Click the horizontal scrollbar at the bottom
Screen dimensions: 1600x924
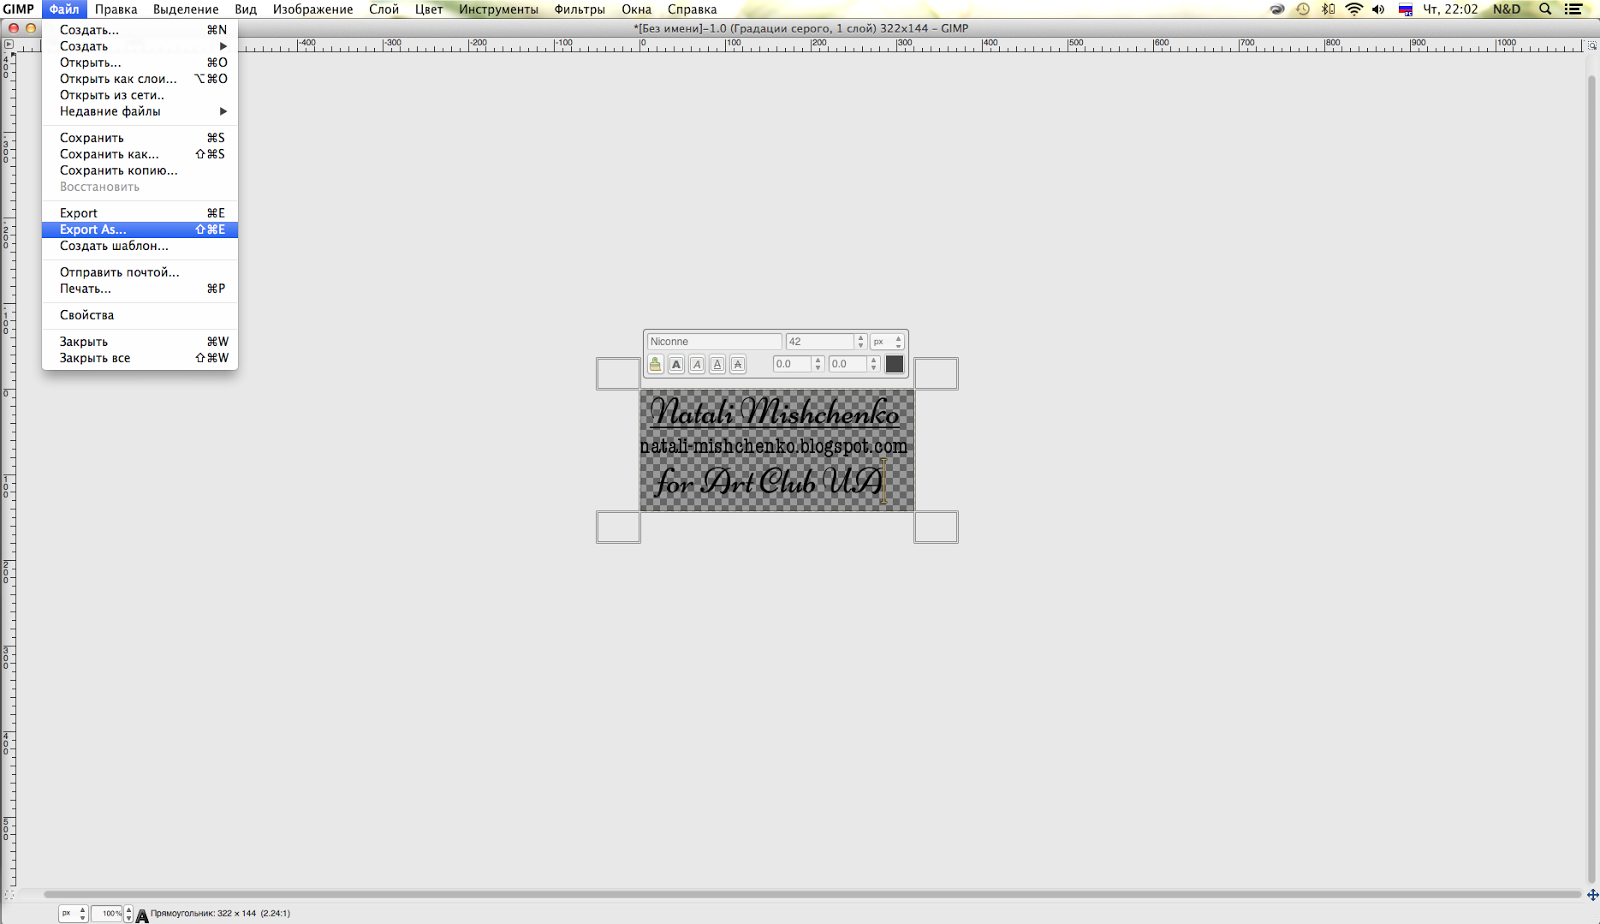click(812, 895)
